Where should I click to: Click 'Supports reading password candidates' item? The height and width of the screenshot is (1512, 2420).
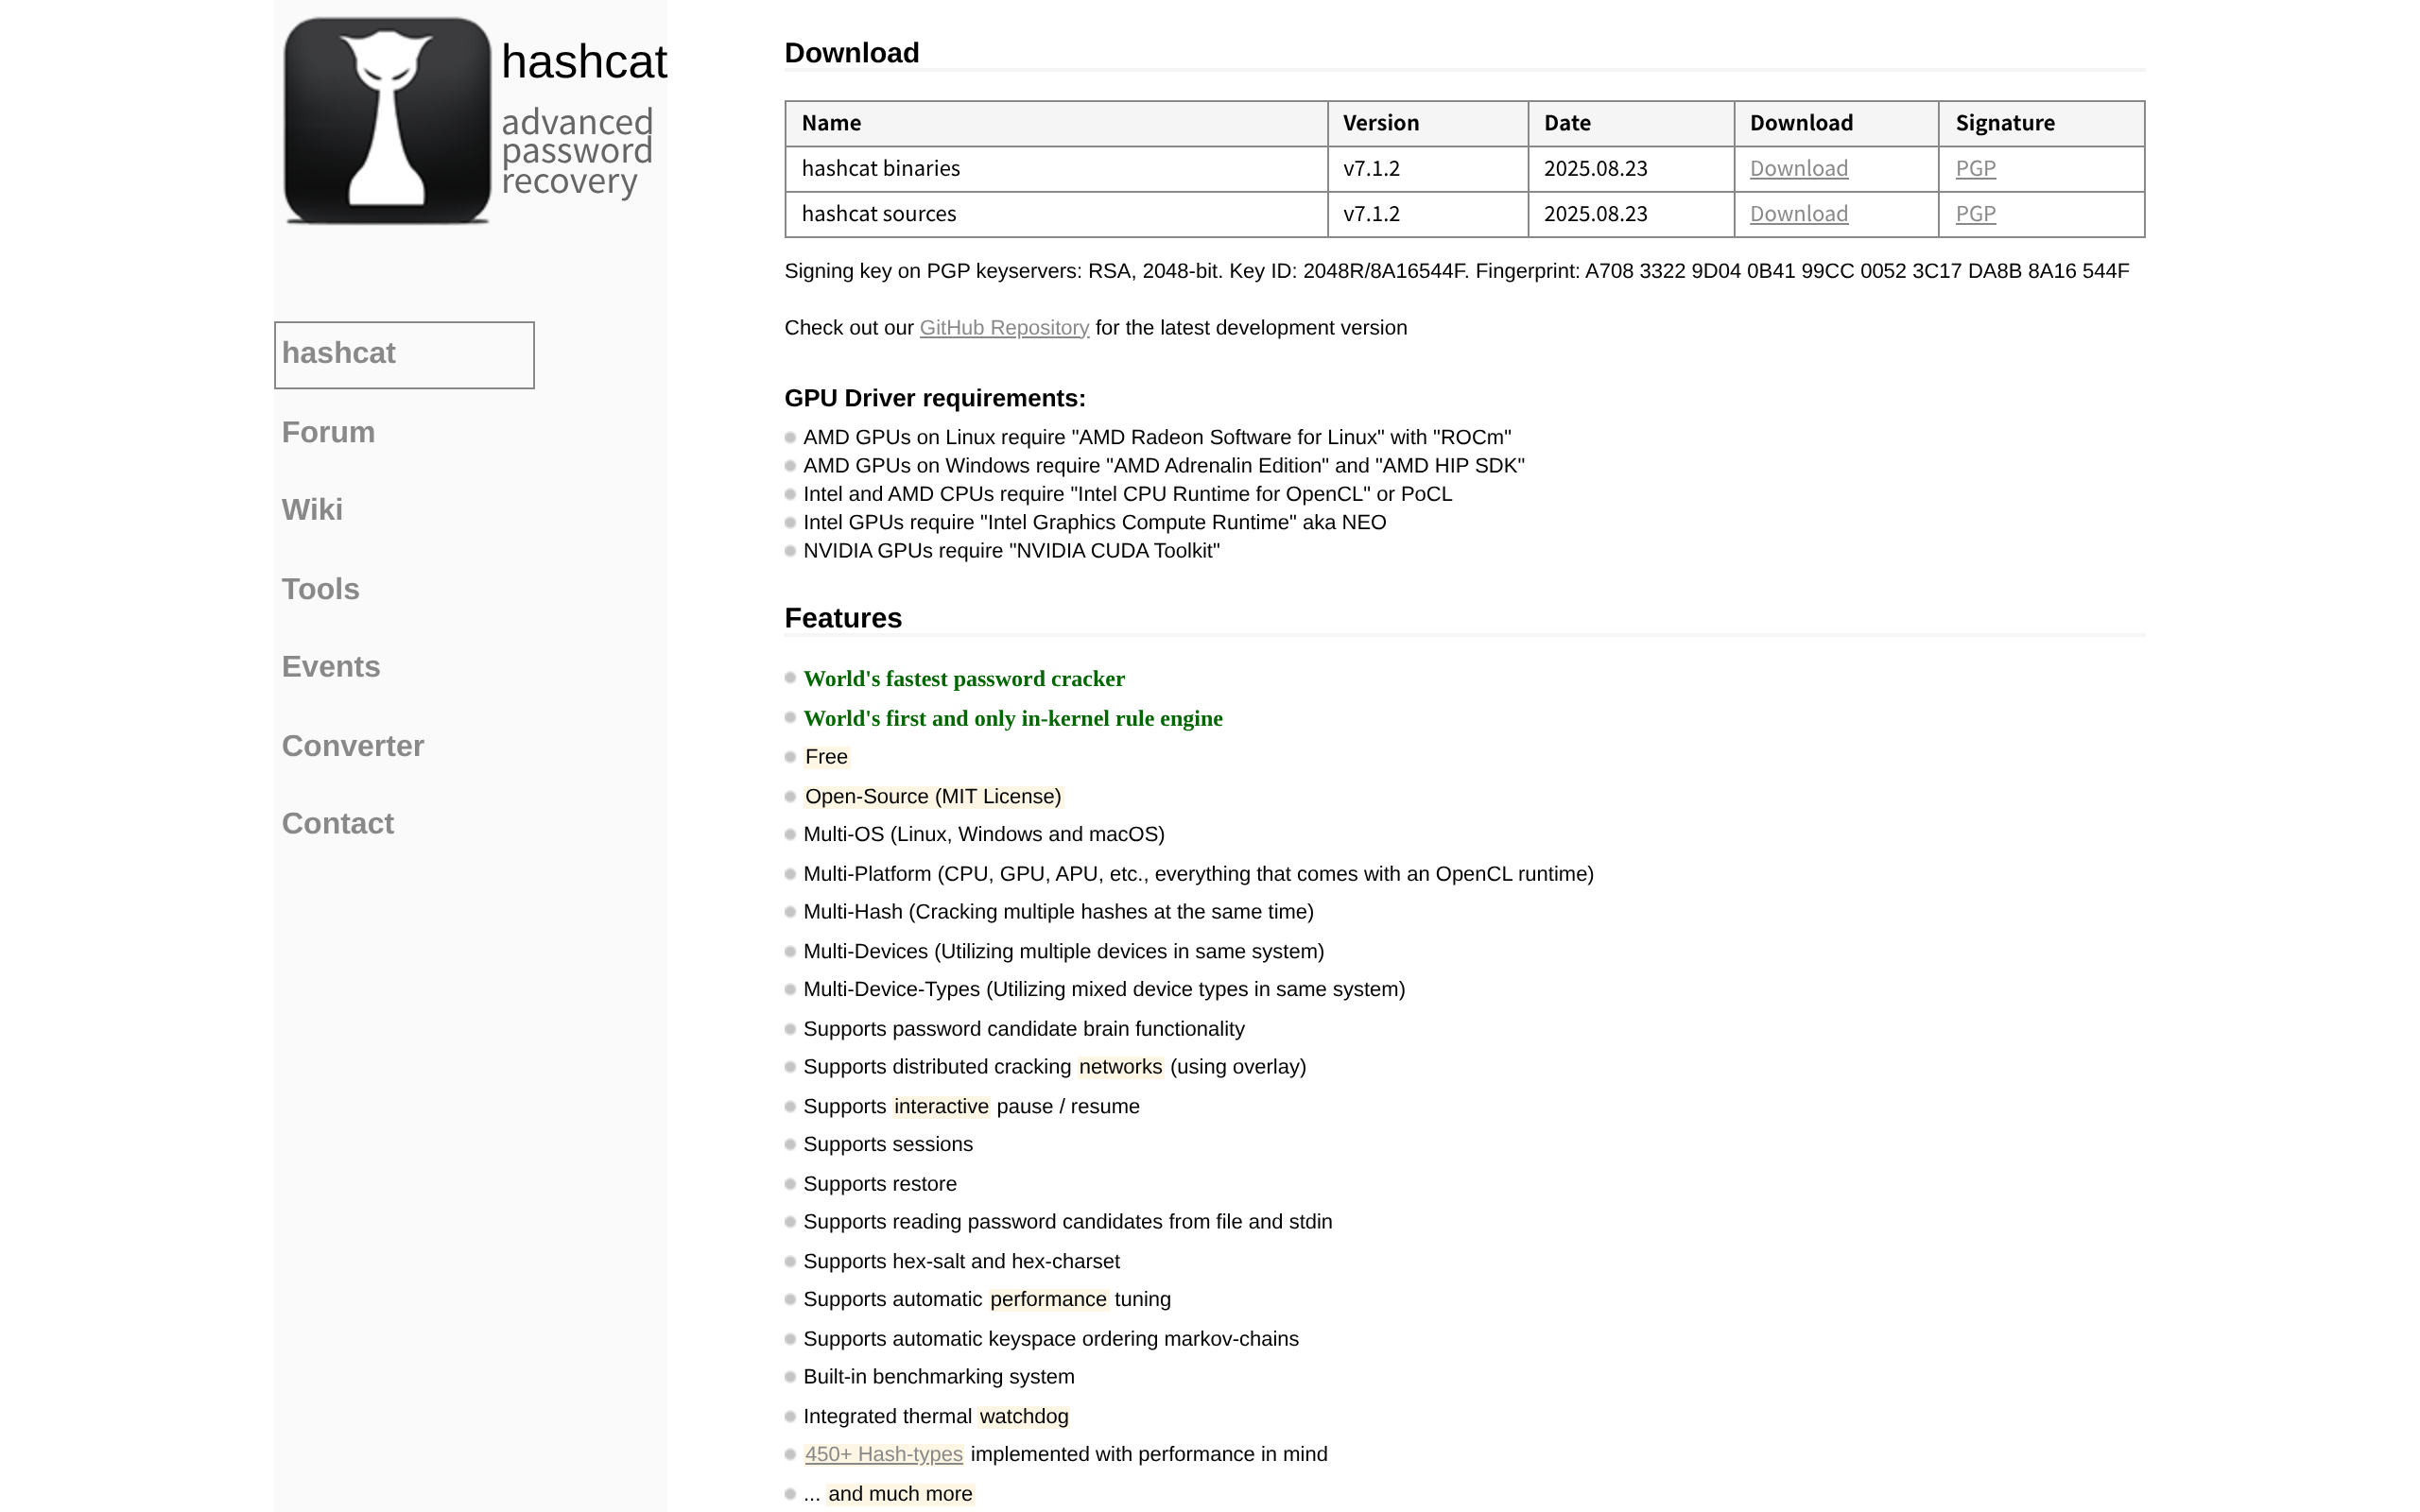[1068, 1222]
